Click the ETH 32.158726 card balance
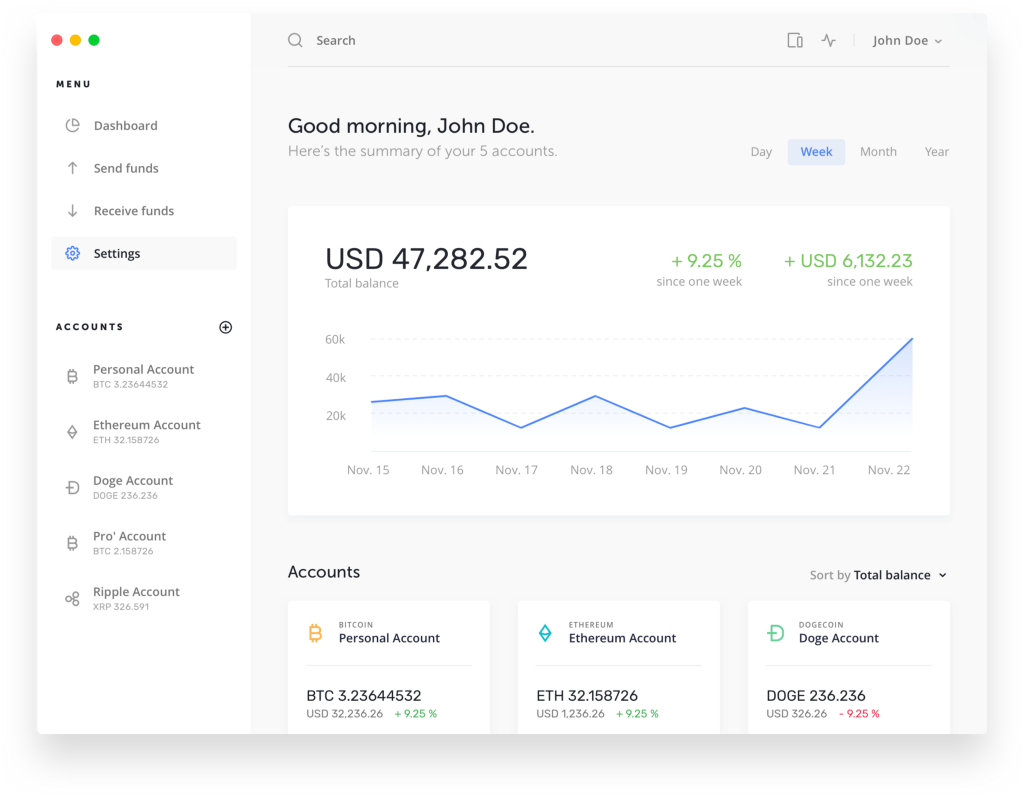The height and width of the screenshot is (795, 1024). [587, 696]
